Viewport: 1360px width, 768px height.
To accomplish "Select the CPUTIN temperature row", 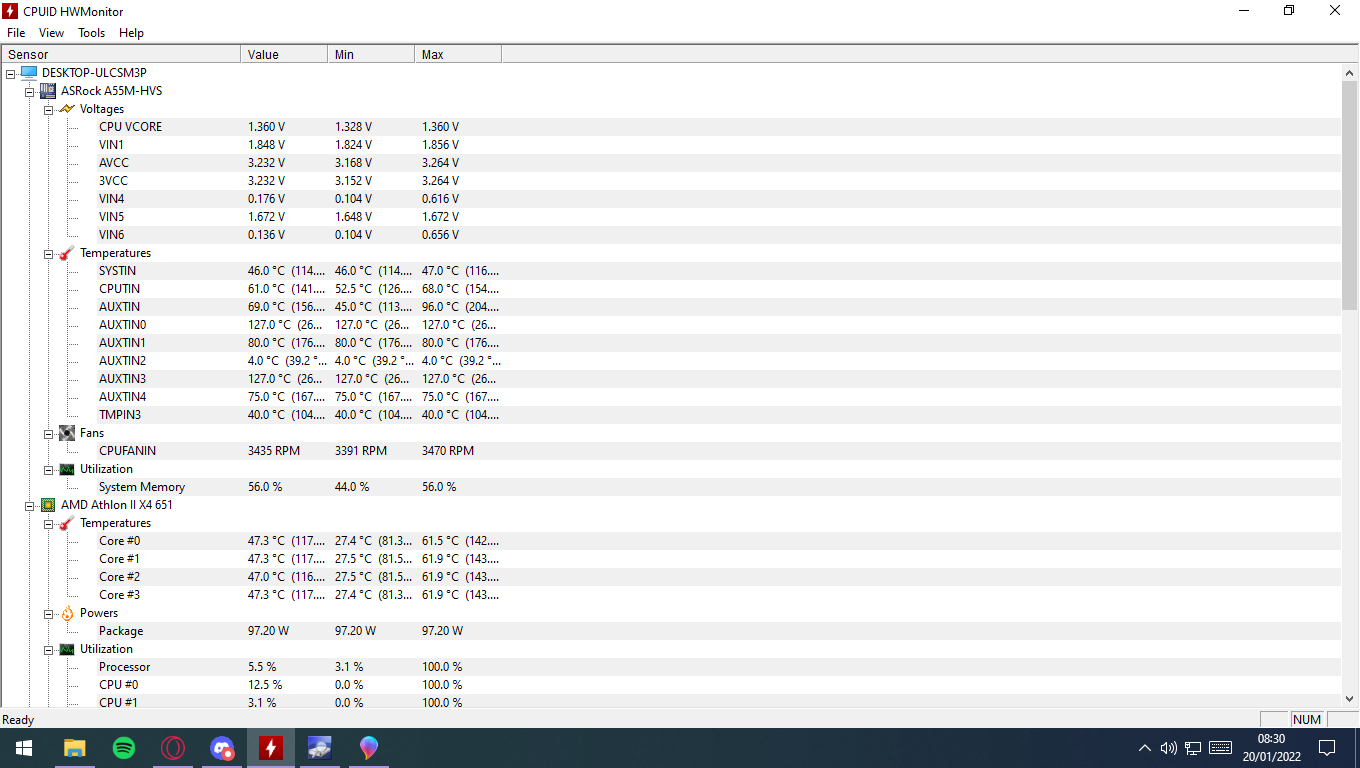I will [x=671, y=289].
